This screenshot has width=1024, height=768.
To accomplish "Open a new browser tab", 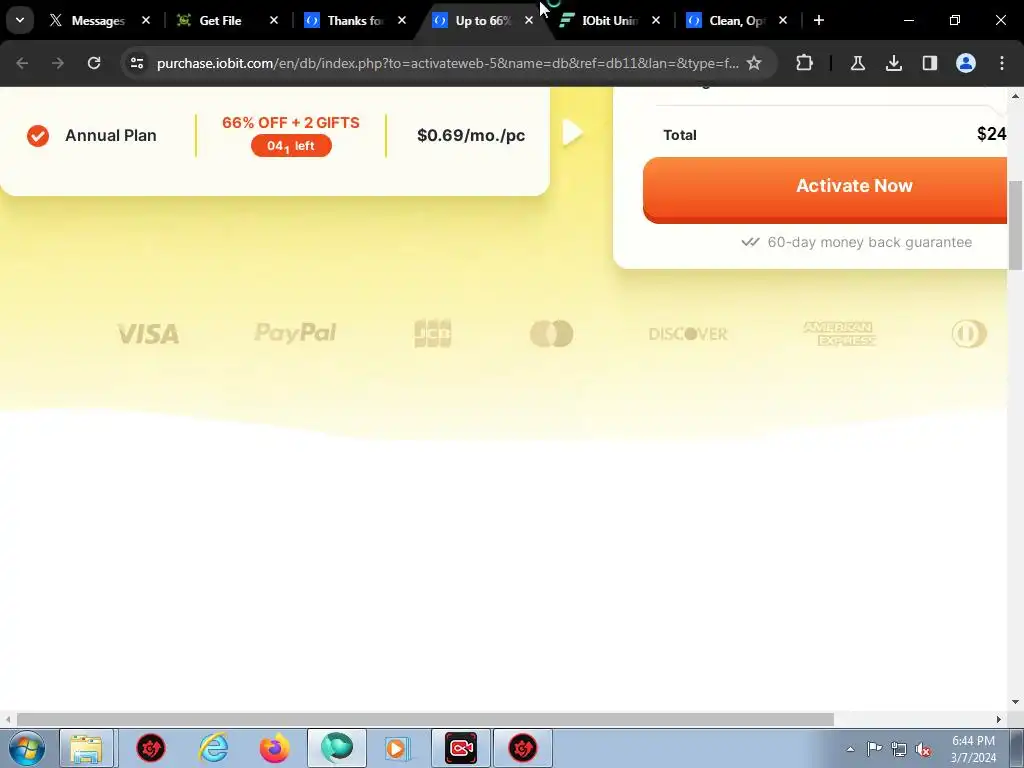I will (x=819, y=20).
